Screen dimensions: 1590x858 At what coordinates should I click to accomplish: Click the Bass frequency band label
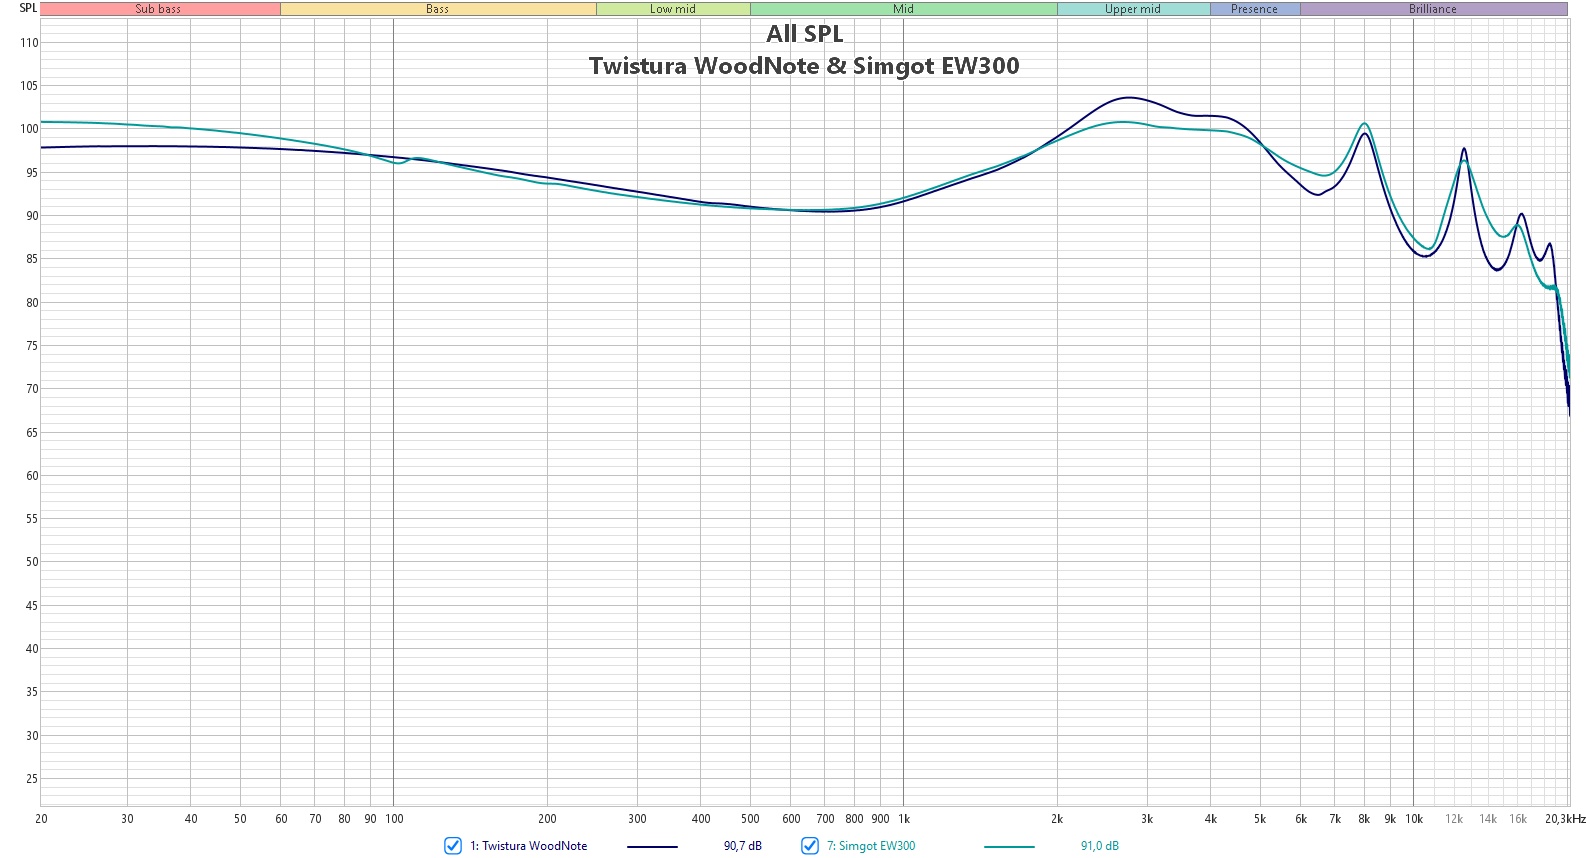pos(438,9)
